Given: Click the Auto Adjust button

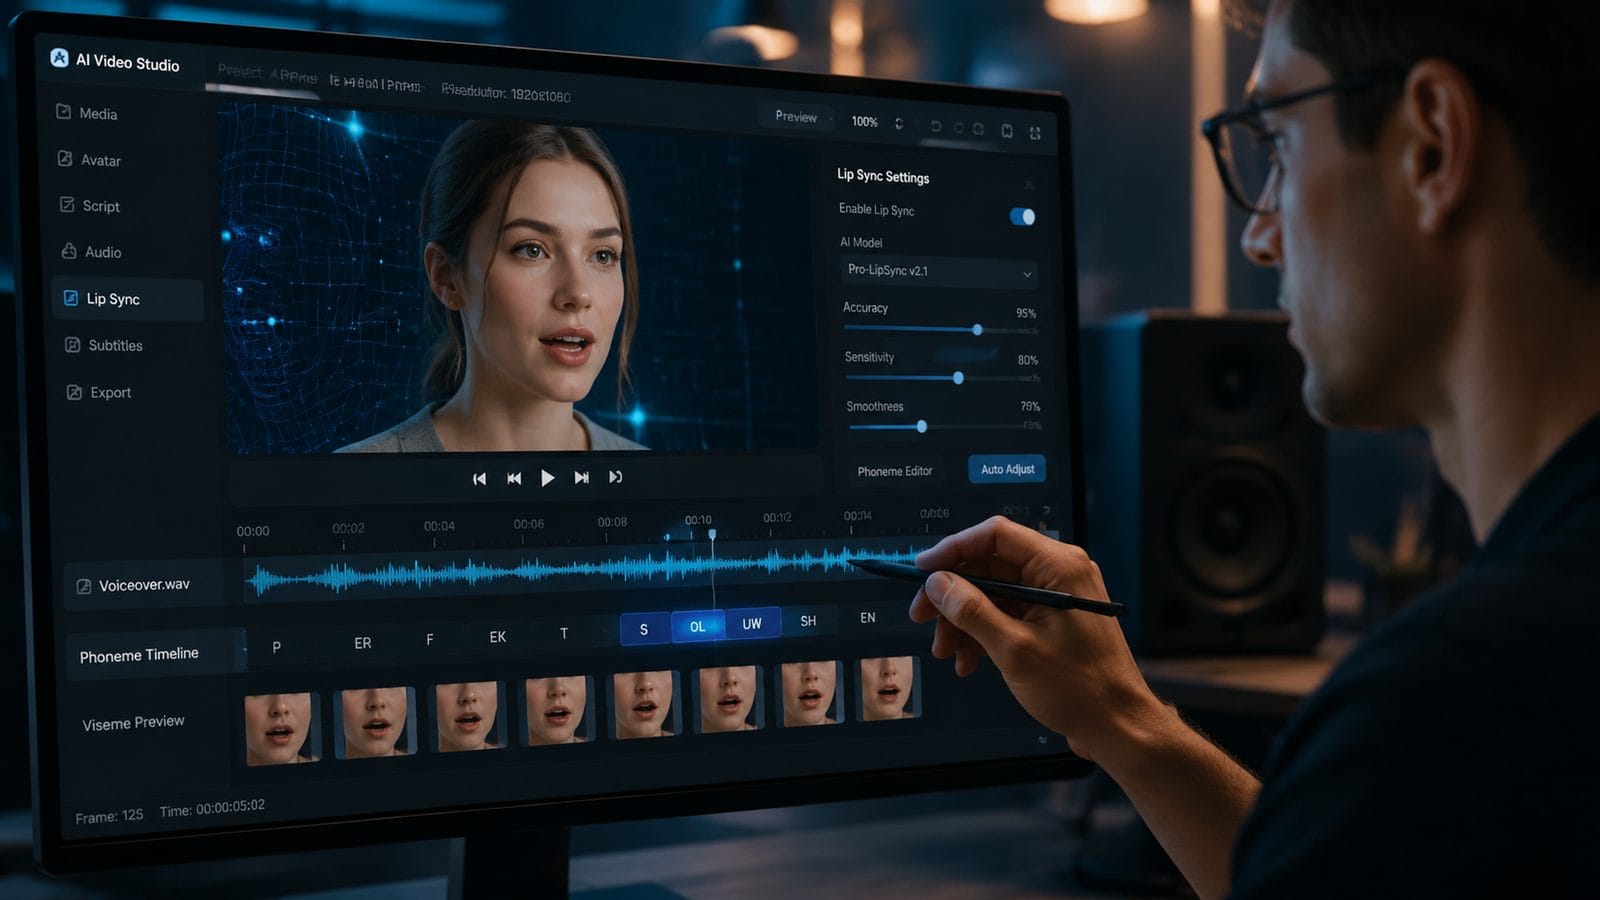Looking at the screenshot, I should [x=1007, y=469].
